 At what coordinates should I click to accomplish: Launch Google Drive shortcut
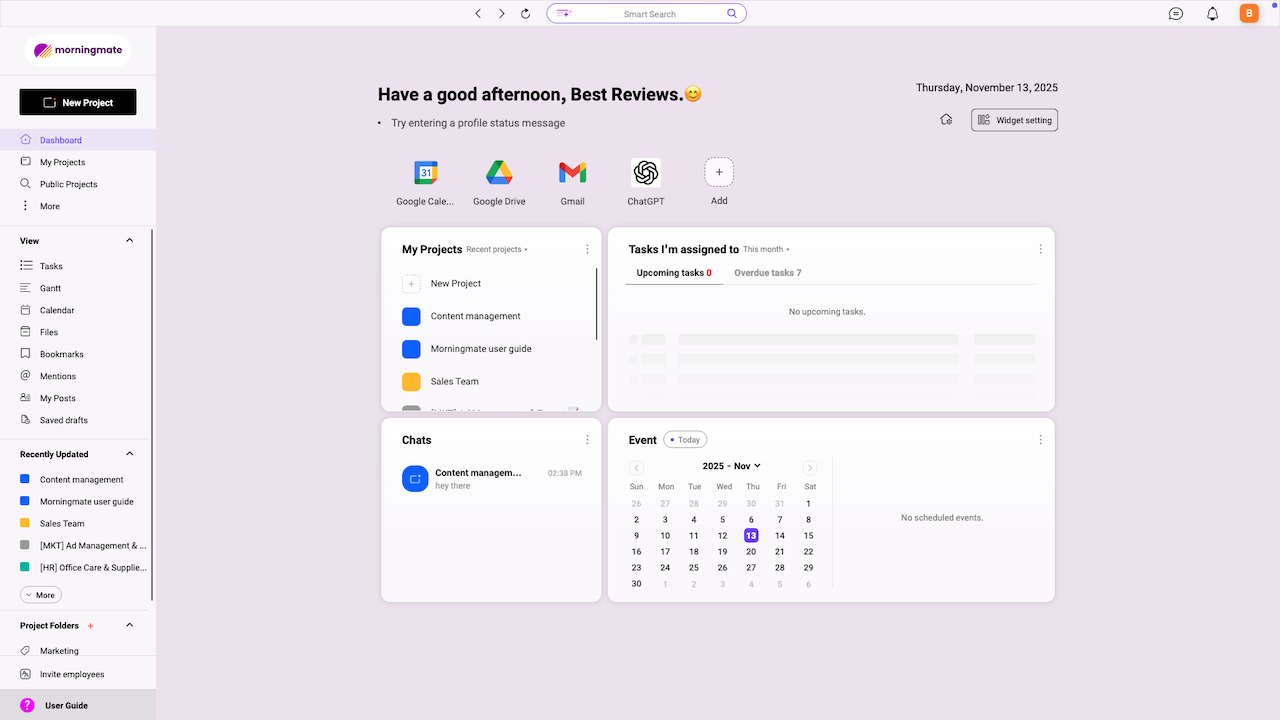tap(499, 172)
